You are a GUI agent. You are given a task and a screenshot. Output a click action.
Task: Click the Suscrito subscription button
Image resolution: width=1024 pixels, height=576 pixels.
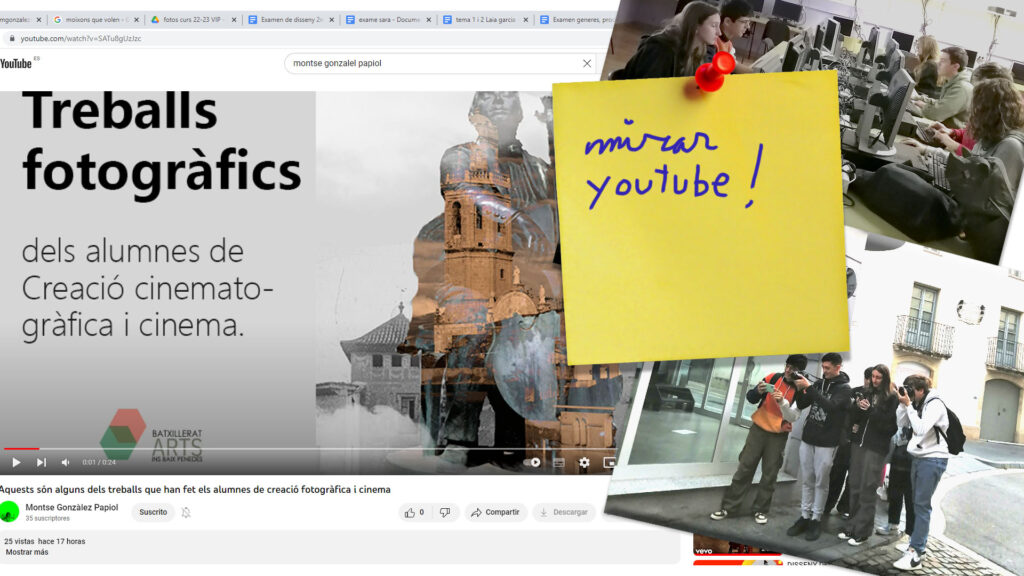coord(153,512)
